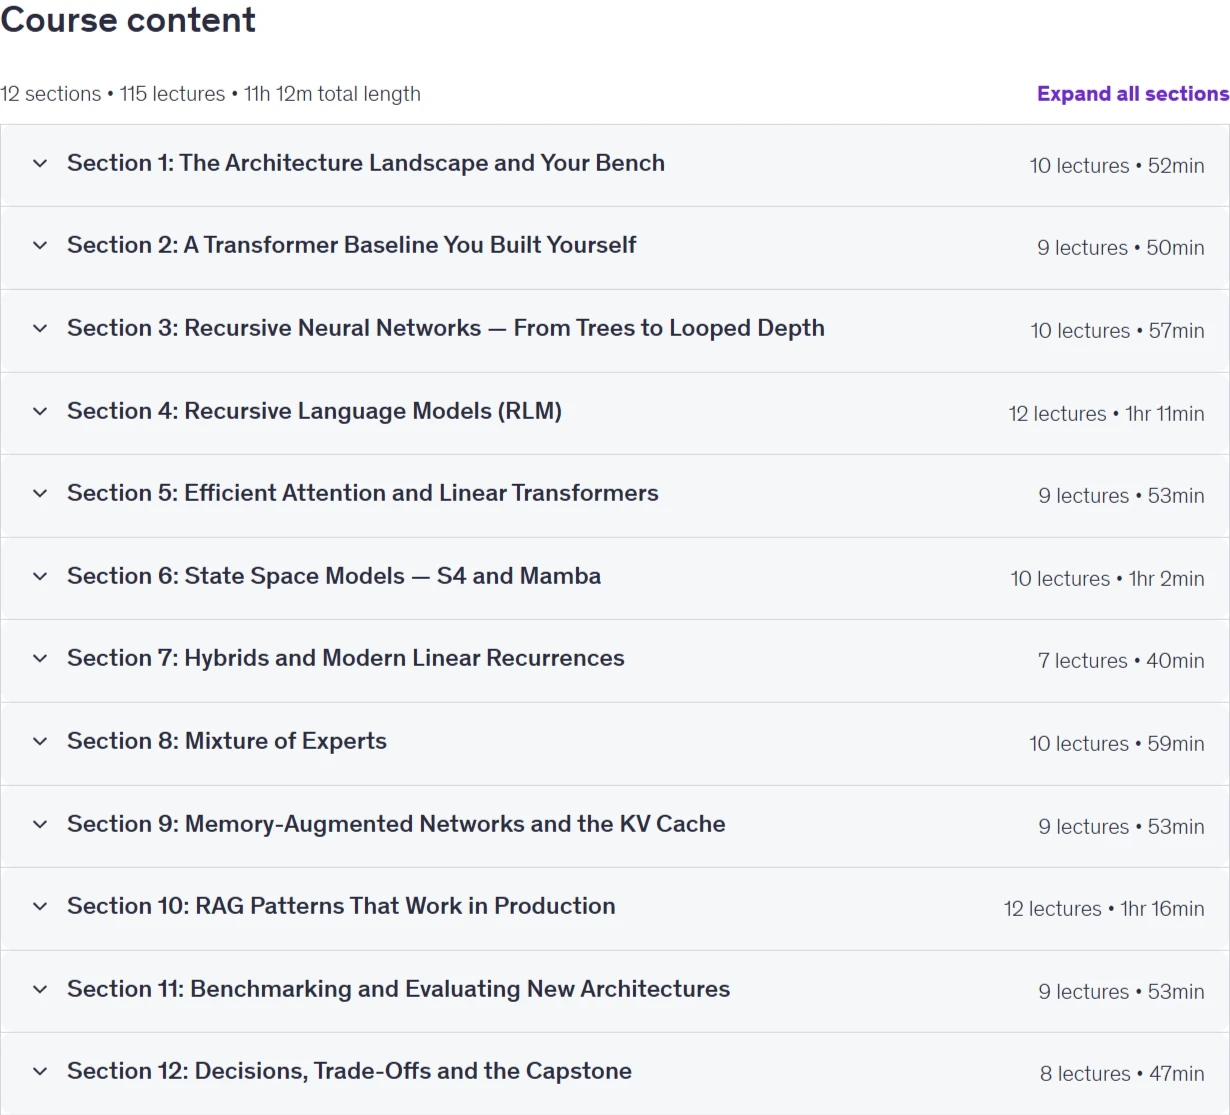Select 'RAG Patterns That Work in Production' title
This screenshot has width=1230, height=1115.
(406, 906)
